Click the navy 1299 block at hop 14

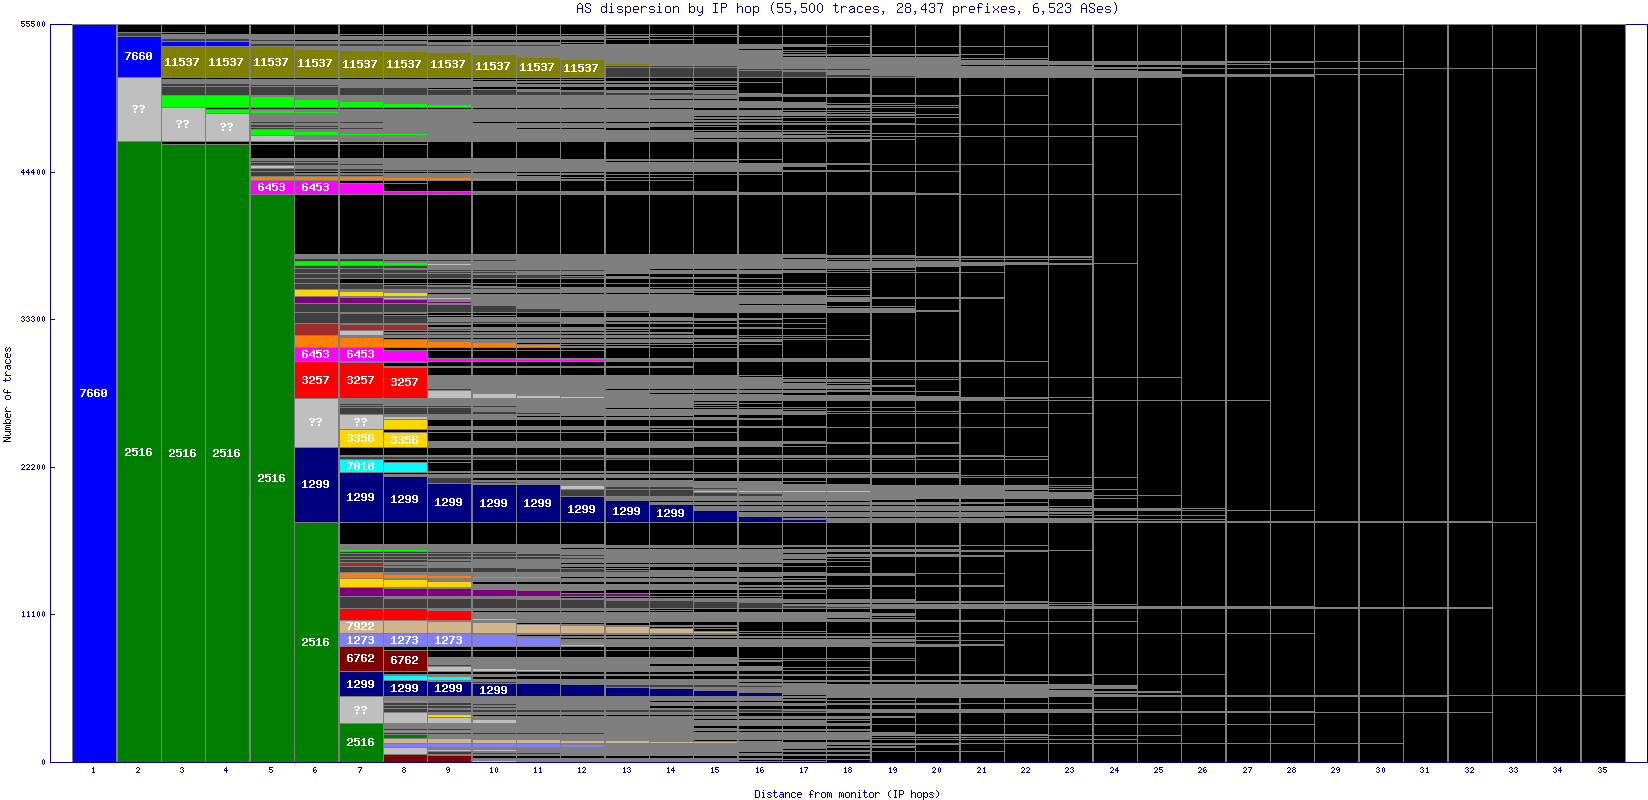pos(671,513)
